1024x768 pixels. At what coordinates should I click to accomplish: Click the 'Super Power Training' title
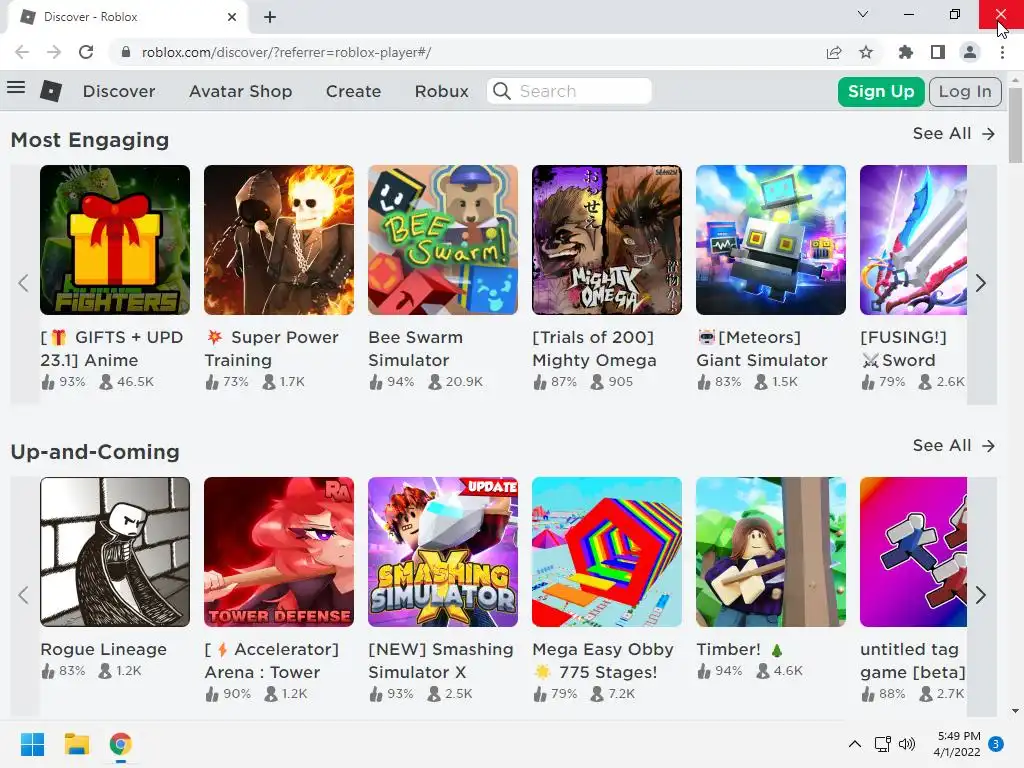tap(272, 349)
